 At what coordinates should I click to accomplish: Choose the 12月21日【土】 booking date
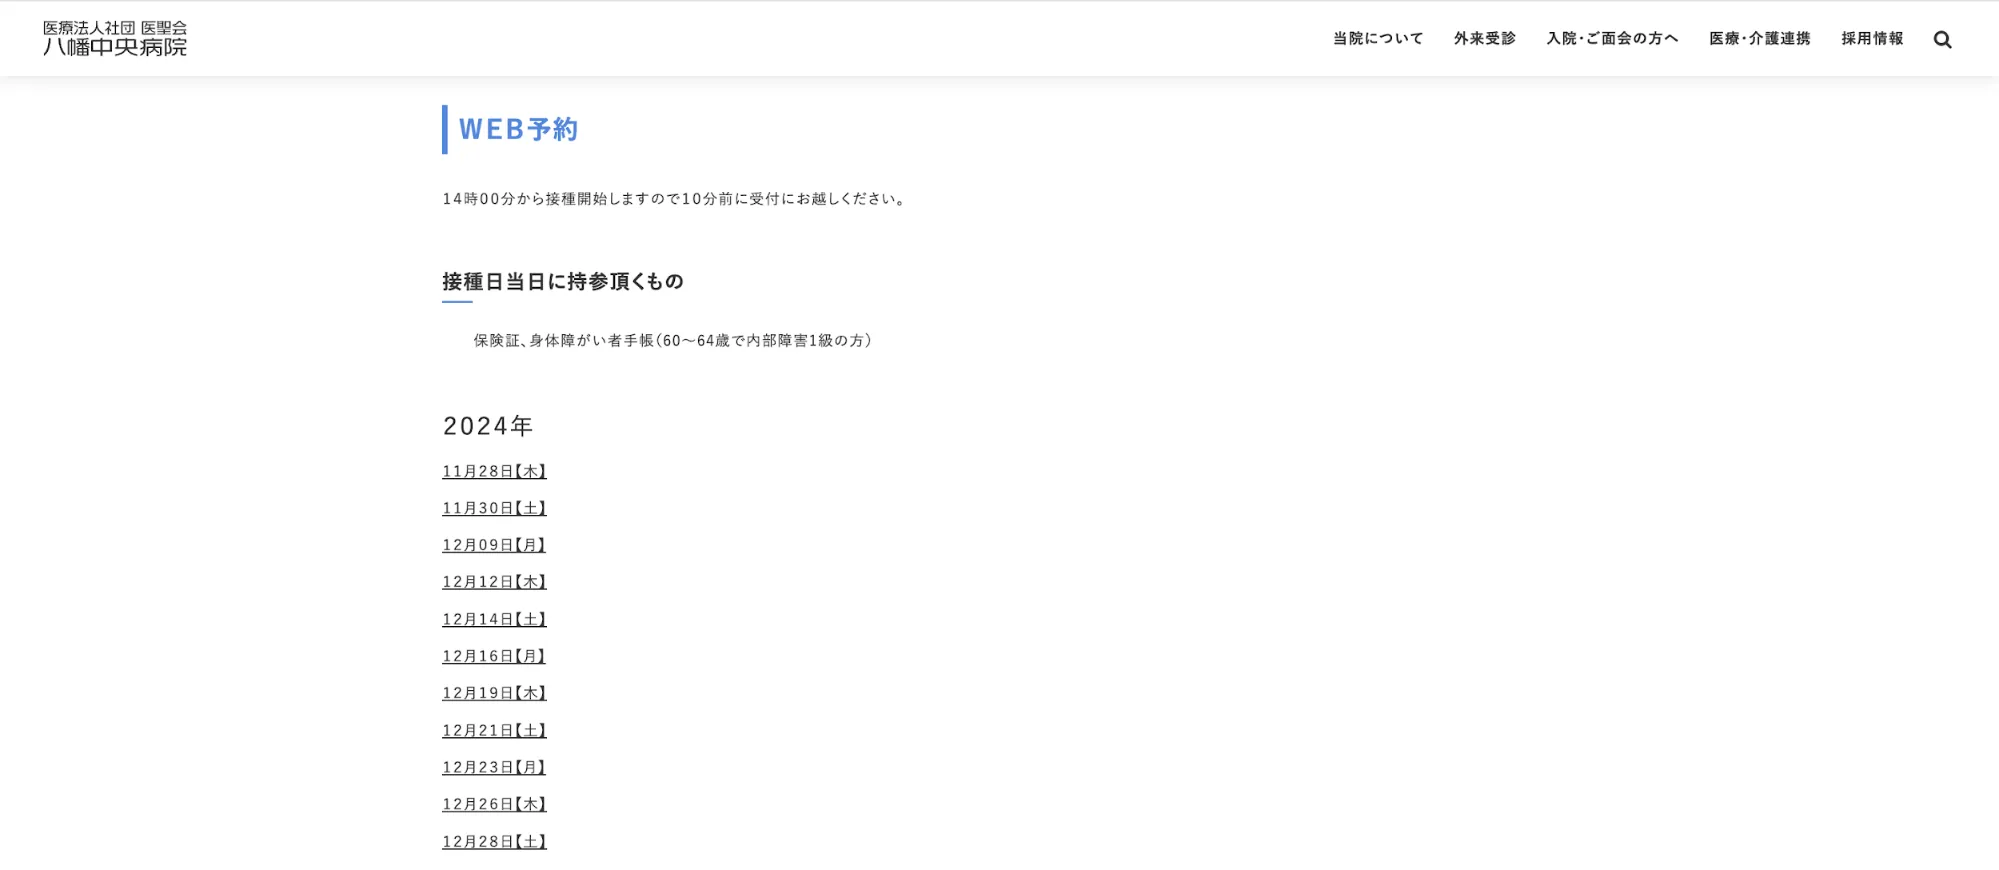point(494,730)
